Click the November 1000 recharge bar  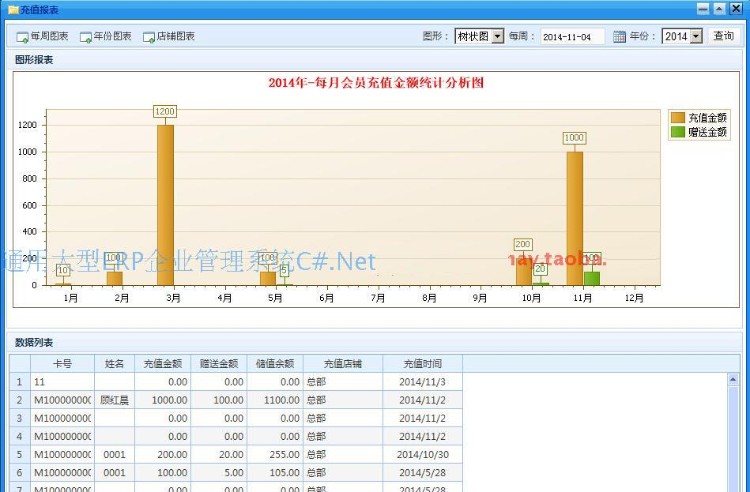(x=574, y=218)
